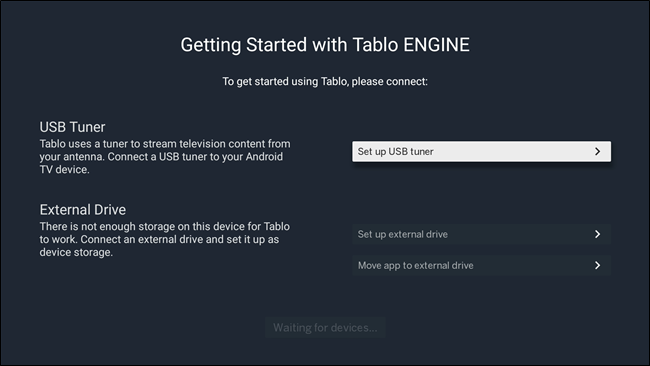Click the arrow next to Move app to external drive
Image resolution: width=650 pixels, height=366 pixels.
597,265
